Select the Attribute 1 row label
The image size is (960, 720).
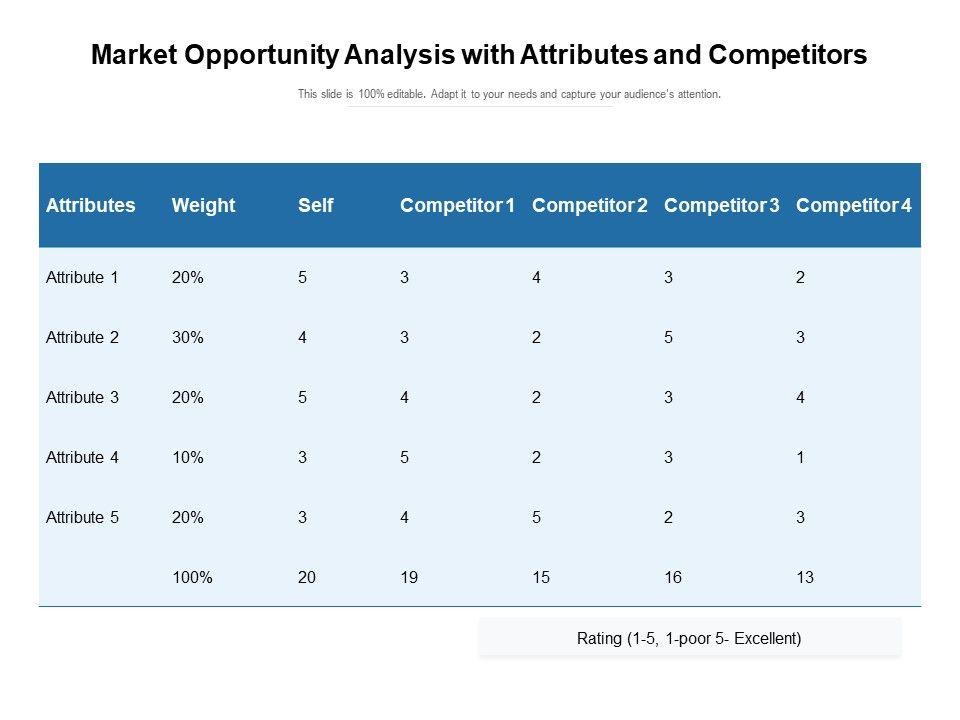click(82, 278)
